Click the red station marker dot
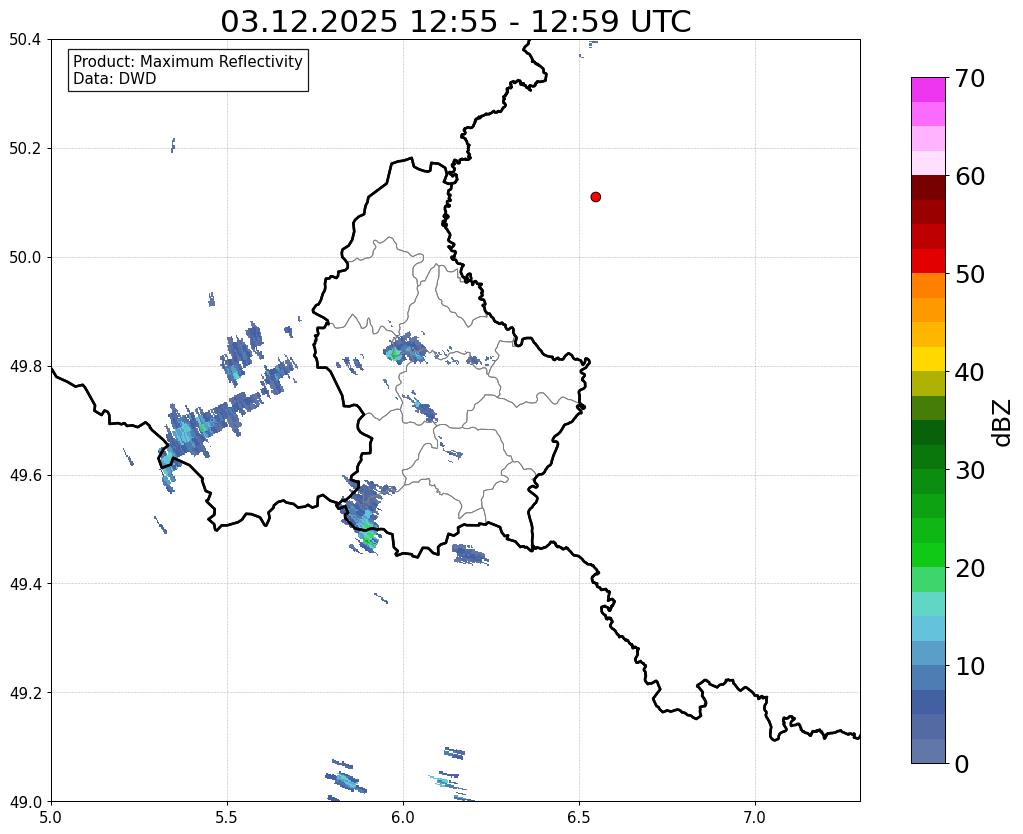1023x834 pixels. click(596, 197)
